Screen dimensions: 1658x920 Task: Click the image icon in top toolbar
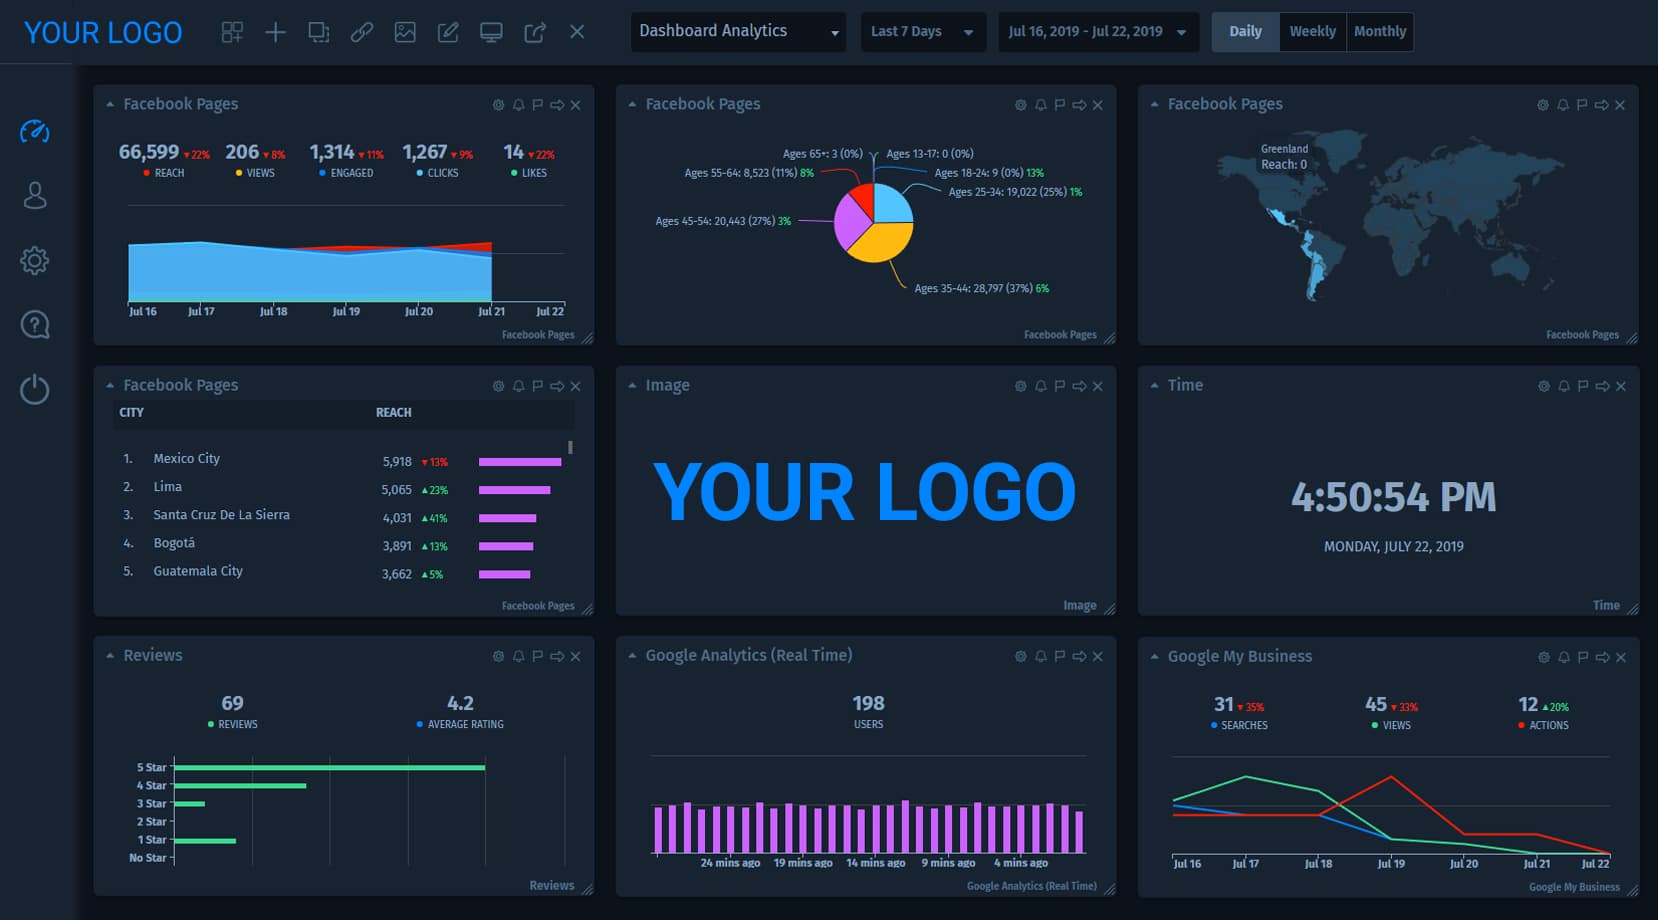tap(405, 32)
